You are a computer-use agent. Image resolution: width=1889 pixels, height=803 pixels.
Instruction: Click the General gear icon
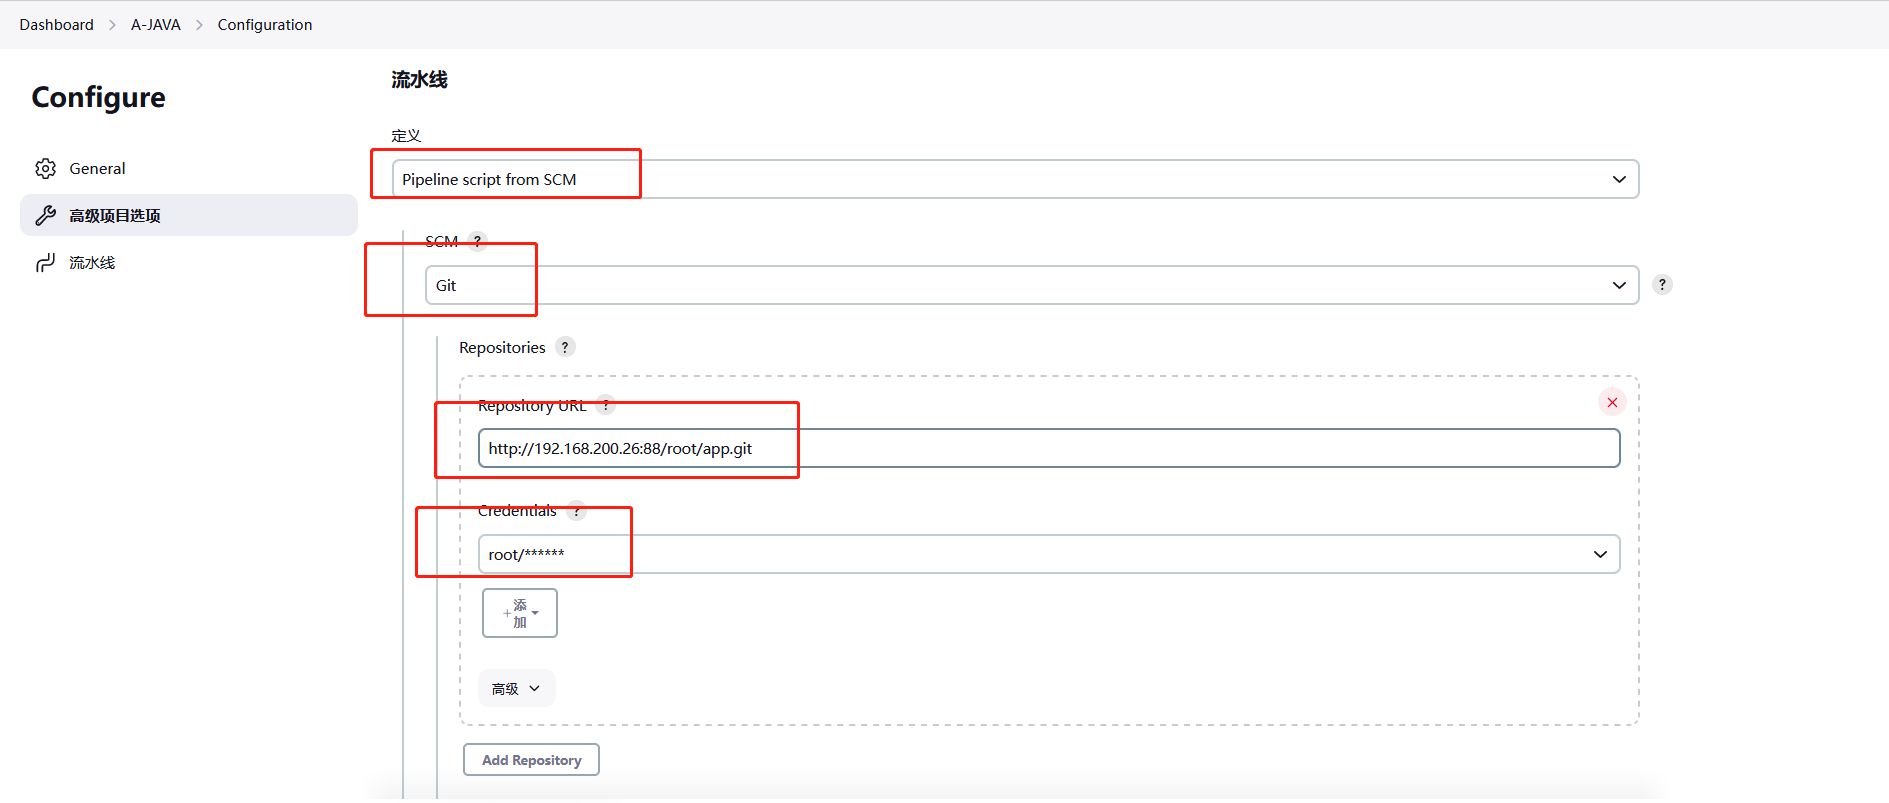(x=45, y=169)
